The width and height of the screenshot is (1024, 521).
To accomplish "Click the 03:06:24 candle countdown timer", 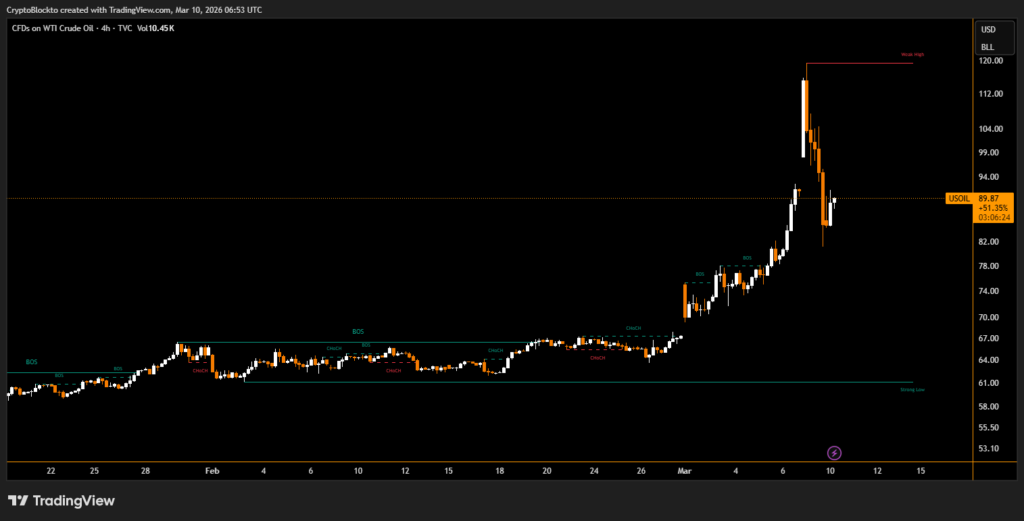I will [x=992, y=217].
